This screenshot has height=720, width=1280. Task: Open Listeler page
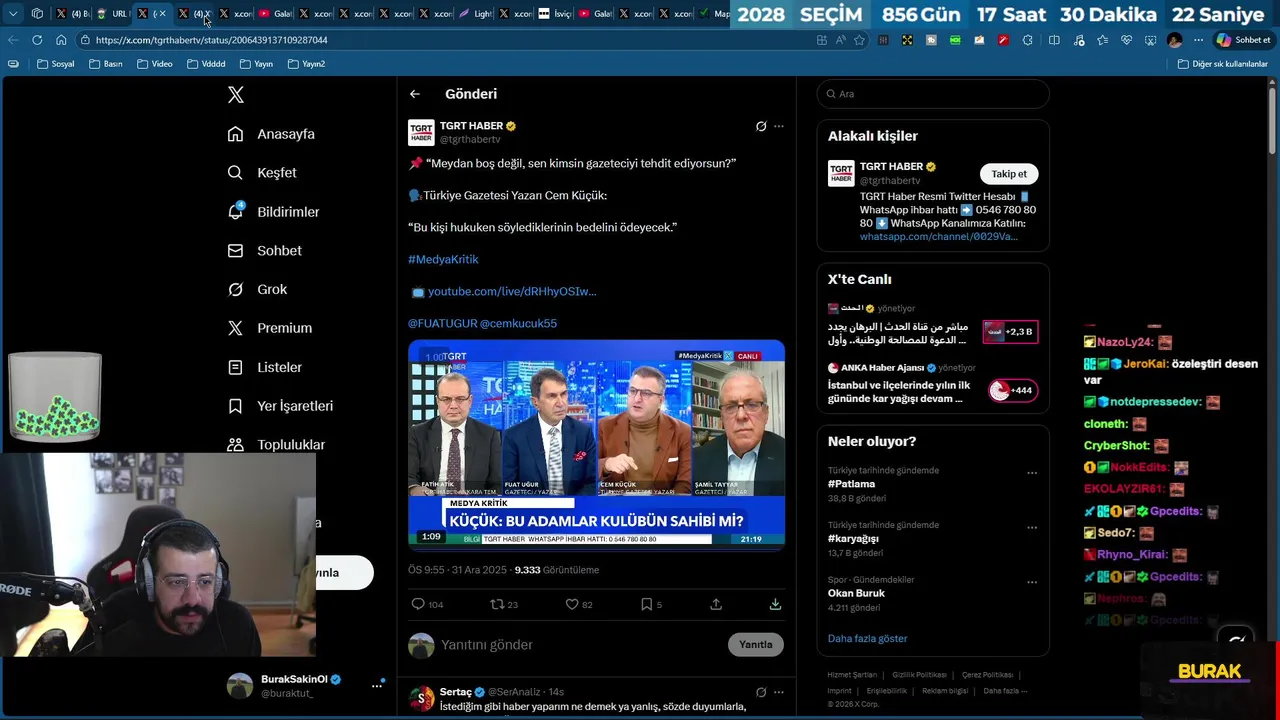click(x=264, y=367)
